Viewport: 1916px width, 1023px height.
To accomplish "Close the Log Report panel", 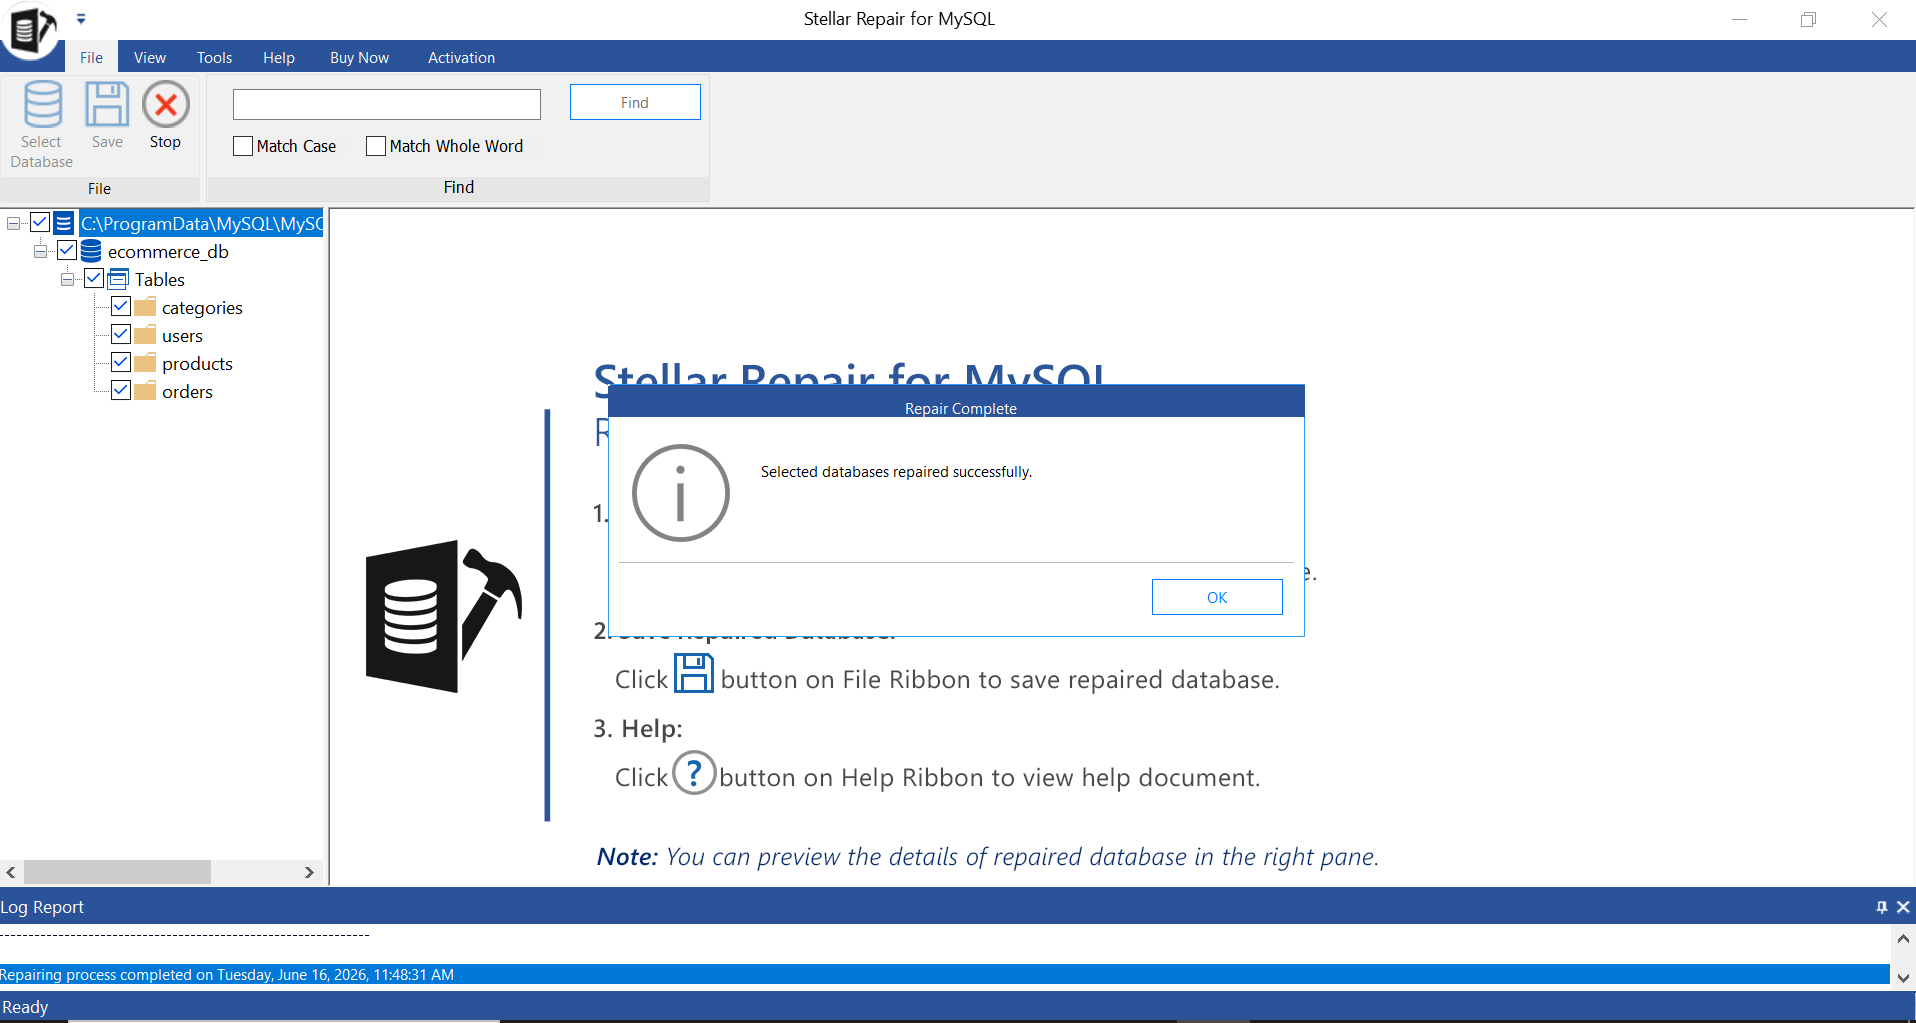I will click(x=1903, y=907).
